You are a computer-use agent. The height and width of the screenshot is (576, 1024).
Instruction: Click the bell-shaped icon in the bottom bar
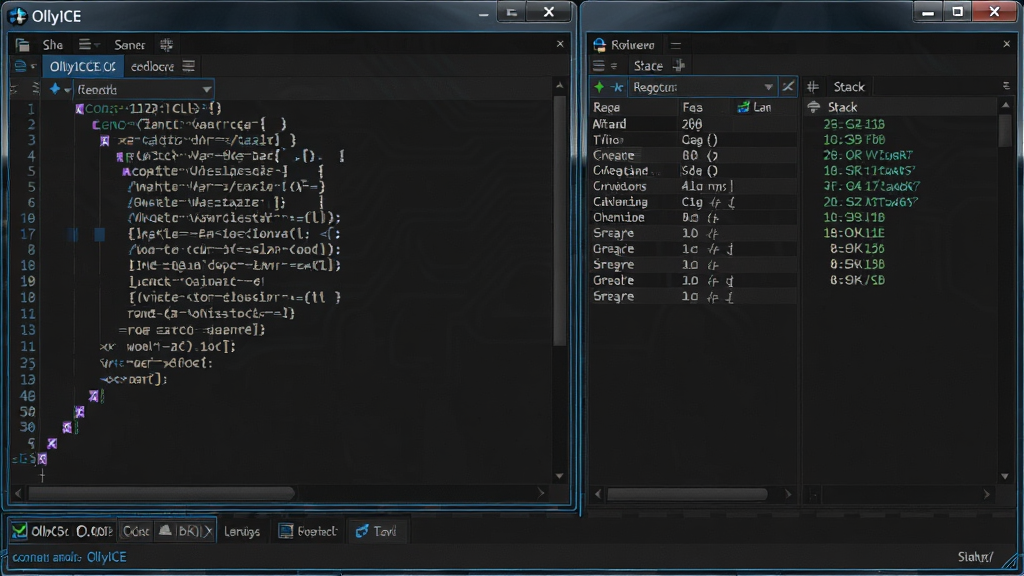click(x=165, y=531)
